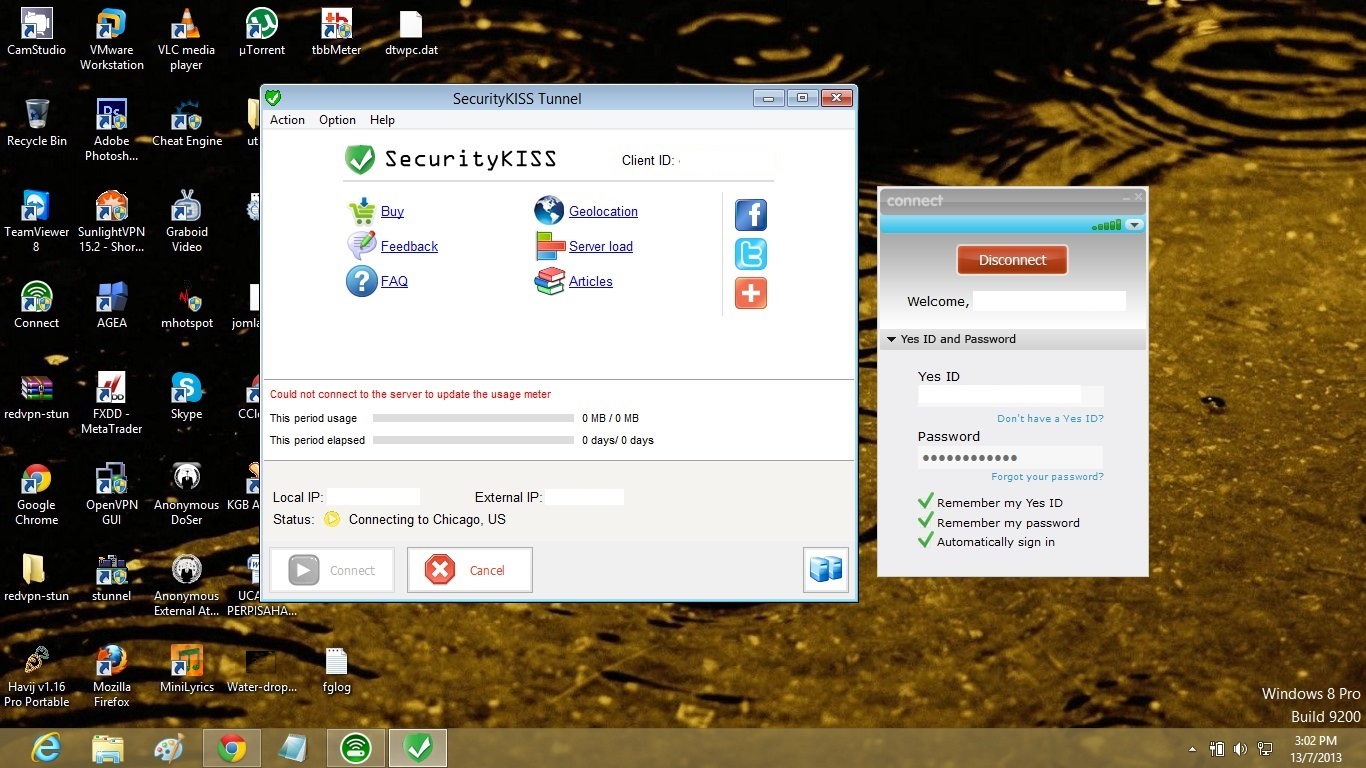1366x768 pixels.
Task: Click the Password input field
Action: pyautogui.click(x=1010, y=457)
